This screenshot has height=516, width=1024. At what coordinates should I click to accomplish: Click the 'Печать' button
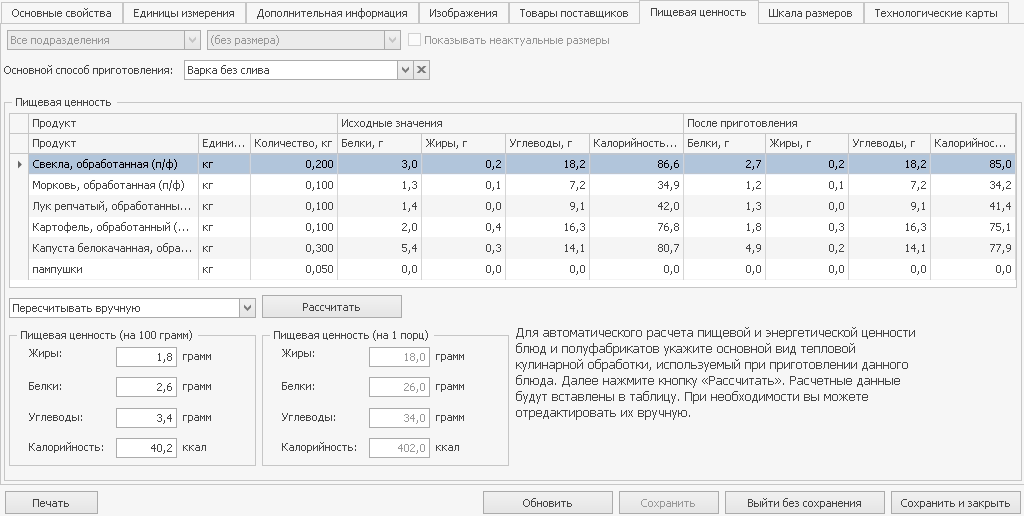pos(51,503)
